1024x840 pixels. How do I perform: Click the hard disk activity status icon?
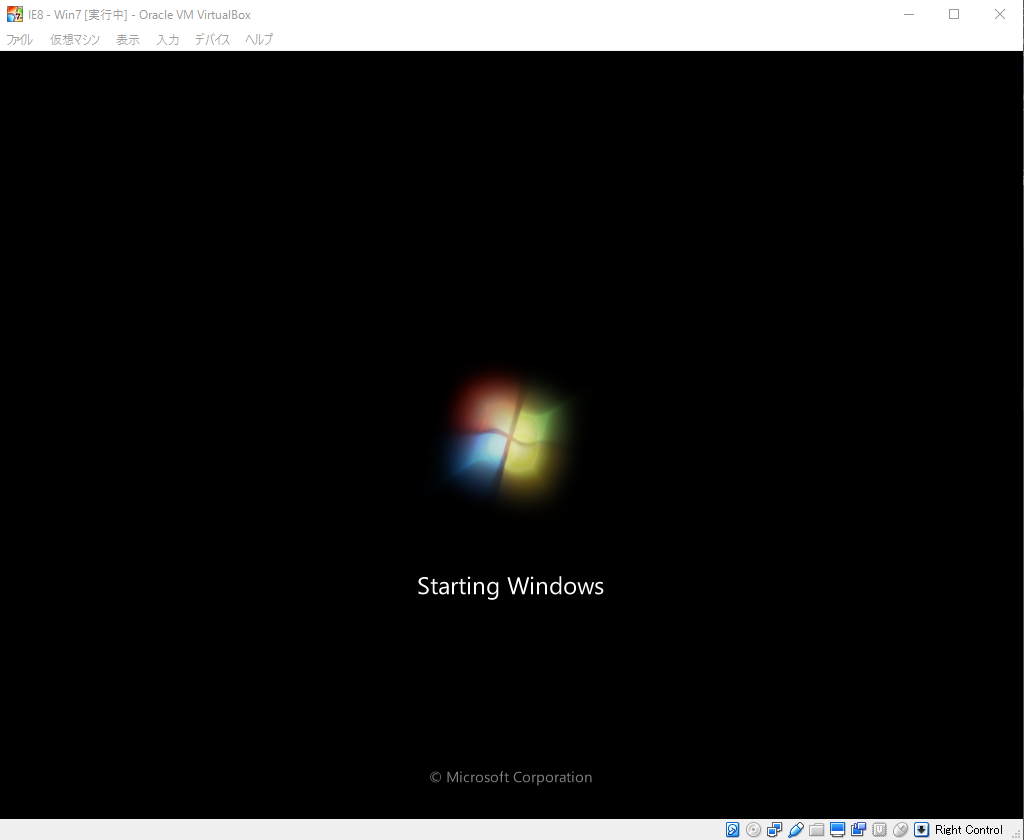(733, 830)
